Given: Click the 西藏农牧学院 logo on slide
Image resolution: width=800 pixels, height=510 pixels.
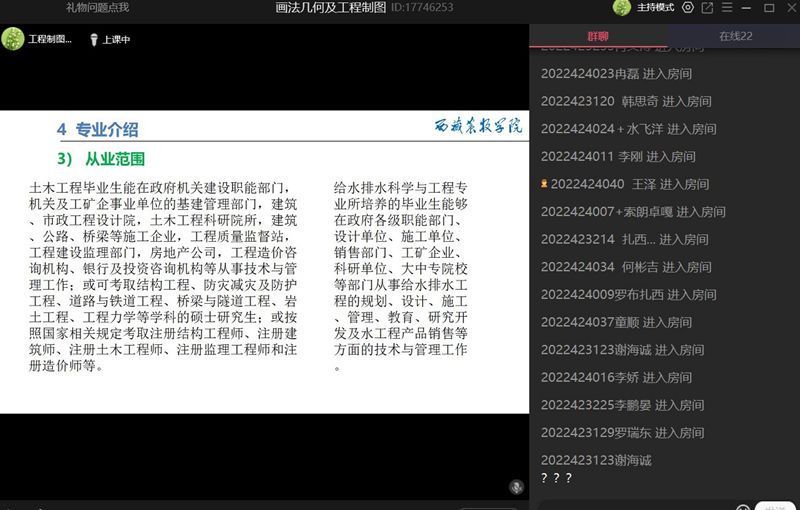Looking at the screenshot, I should tap(477, 127).
